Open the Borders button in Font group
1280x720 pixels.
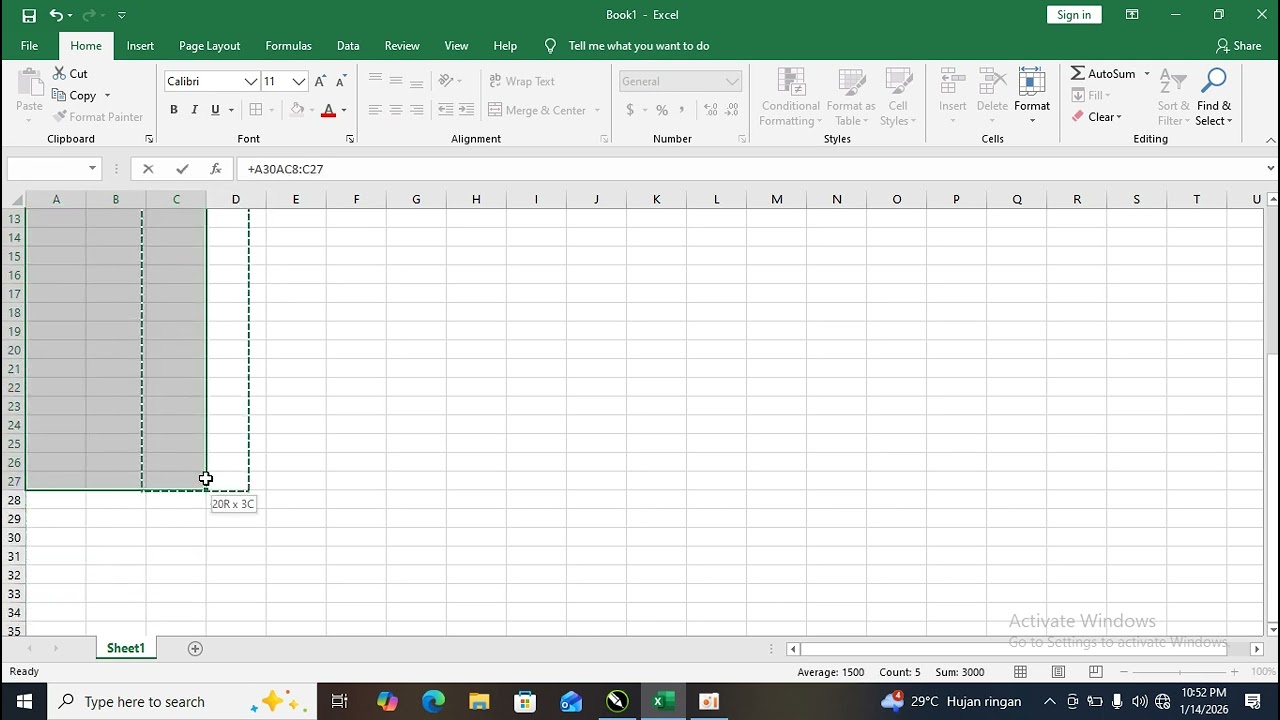[256, 110]
